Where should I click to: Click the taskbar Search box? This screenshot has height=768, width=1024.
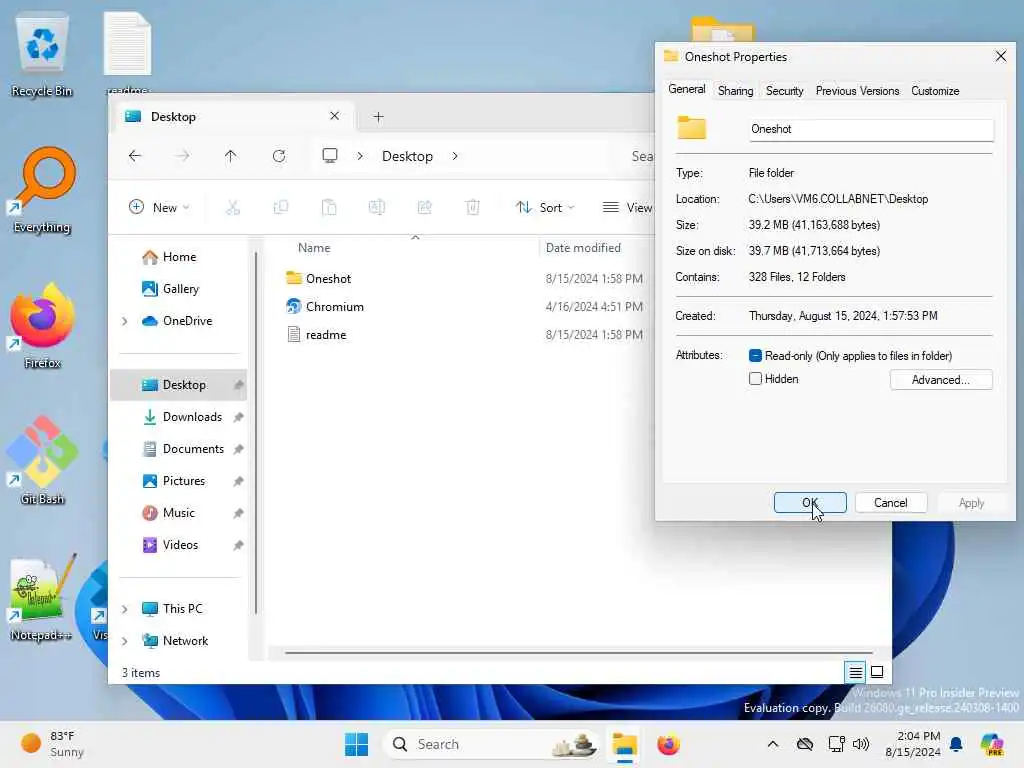pyautogui.click(x=490, y=744)
